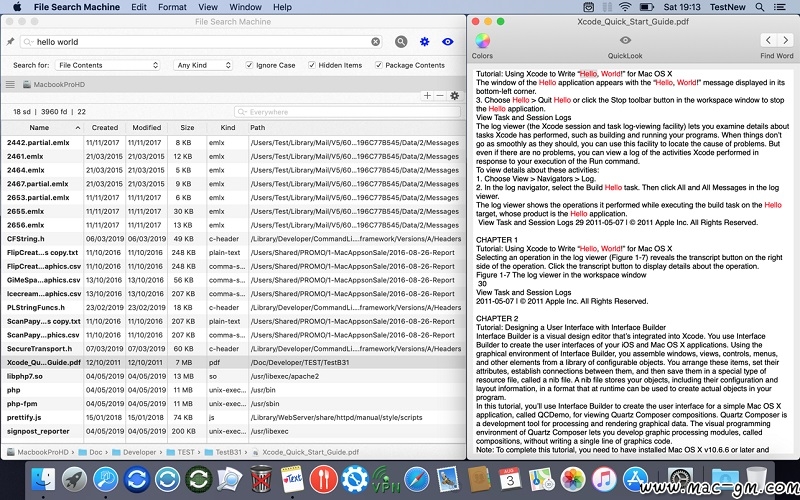Open Photos from the dock
The height and width of the screenshot is (500, 800).
pos(573,480)
